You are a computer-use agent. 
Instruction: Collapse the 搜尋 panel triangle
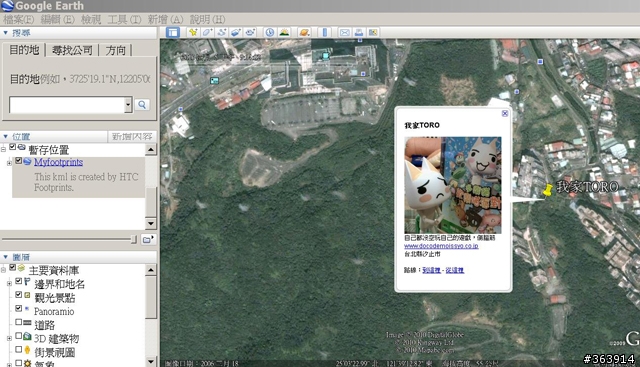[x=5, y=33]
